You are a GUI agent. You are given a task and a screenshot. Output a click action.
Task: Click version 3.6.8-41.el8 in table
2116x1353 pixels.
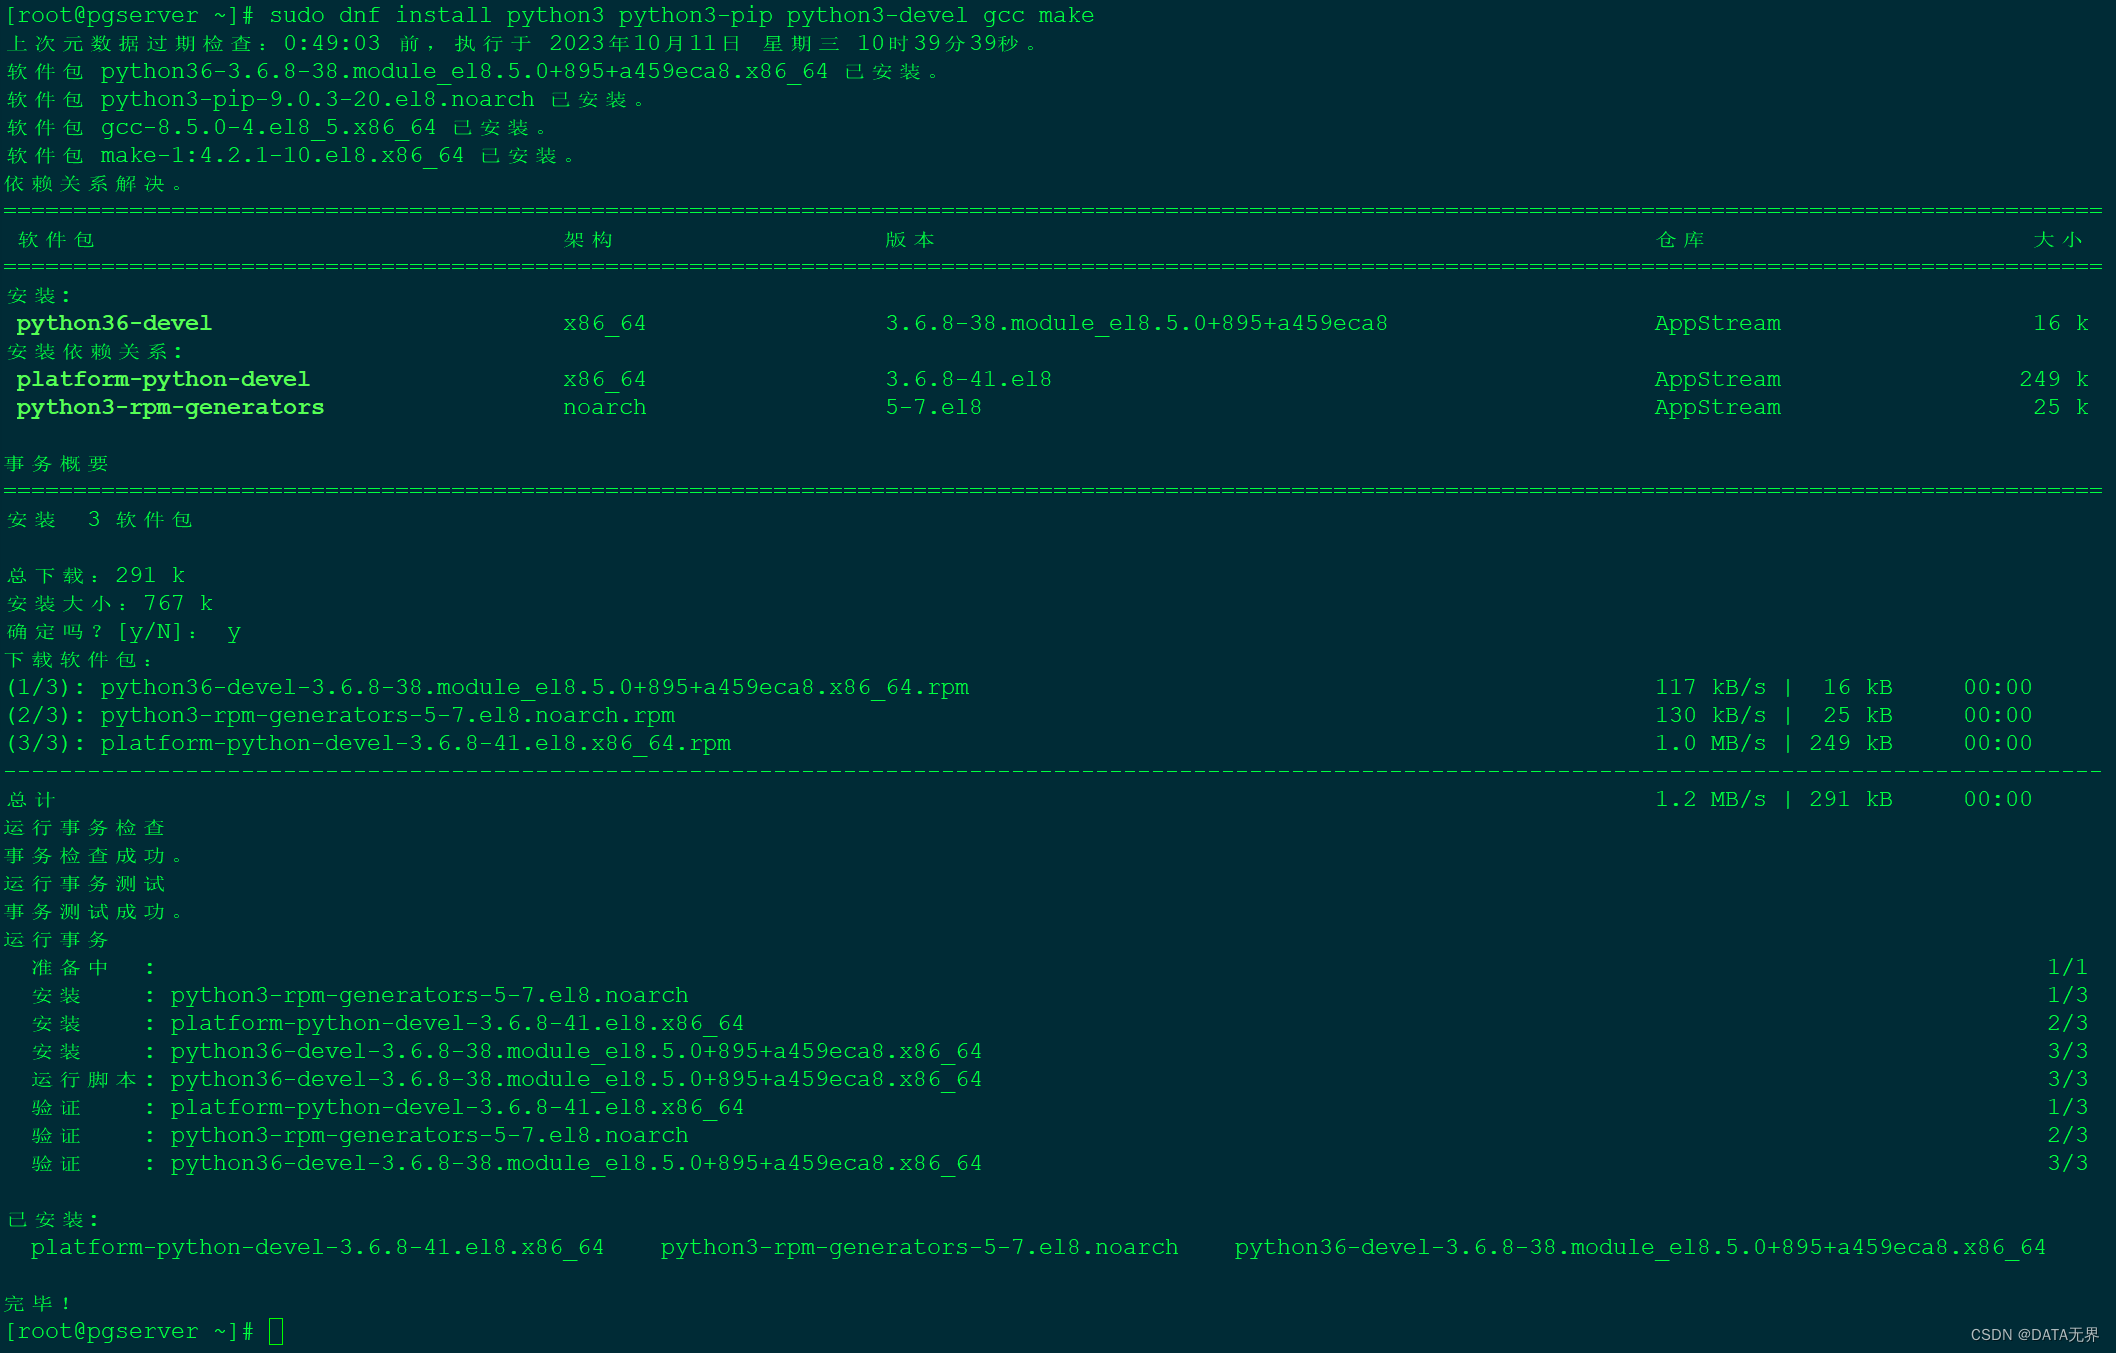[x=968, y=380]
